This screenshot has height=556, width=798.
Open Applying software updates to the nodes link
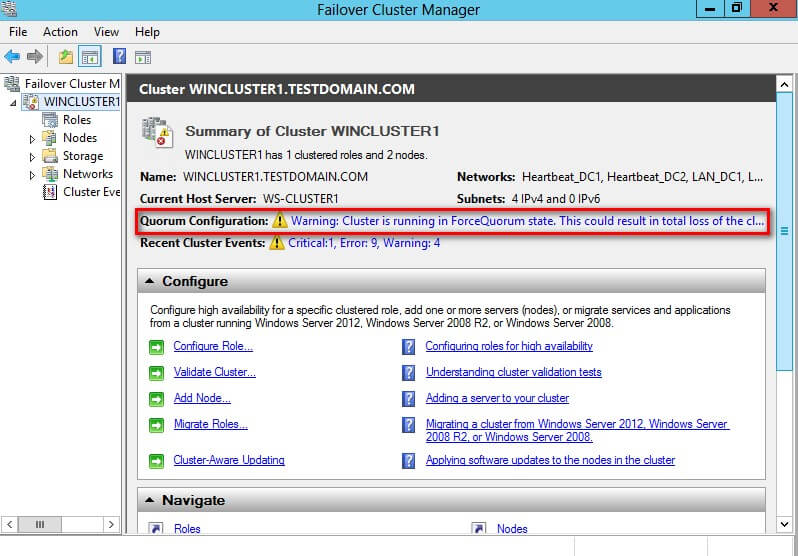click(x=550, y=460)
